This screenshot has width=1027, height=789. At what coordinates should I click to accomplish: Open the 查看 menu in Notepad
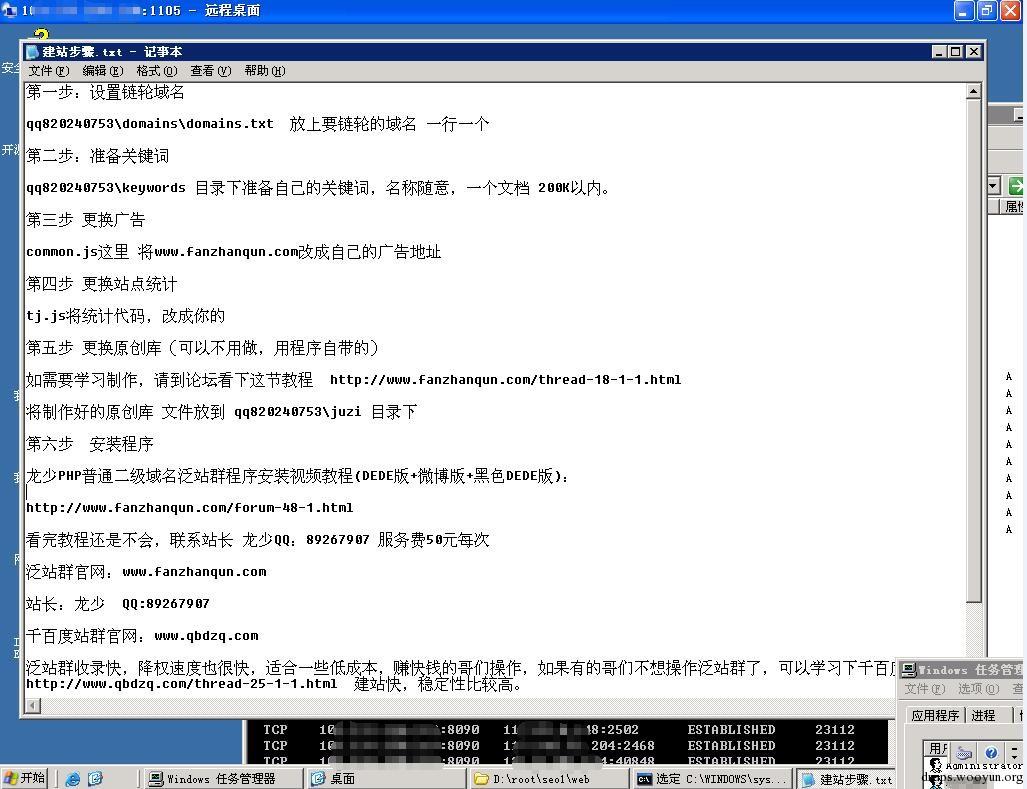point(210,71)
